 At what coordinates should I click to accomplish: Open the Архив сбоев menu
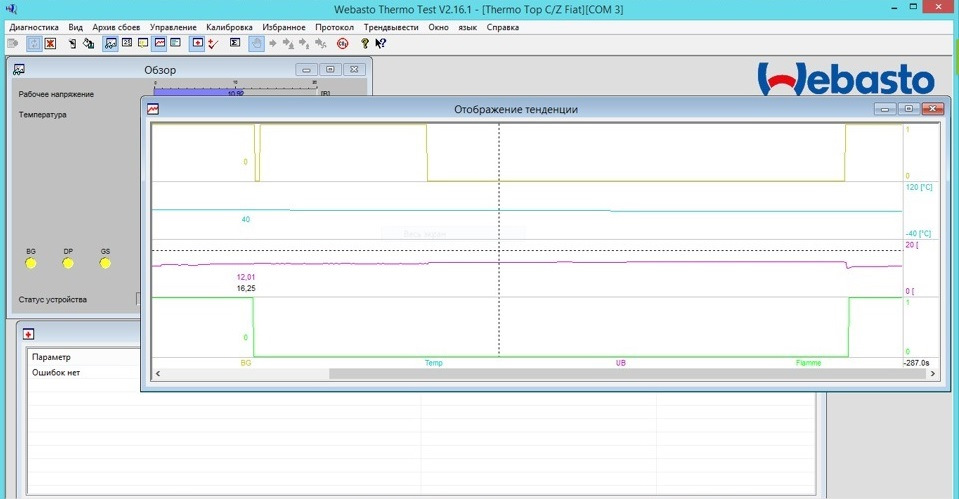click(116, 27)
